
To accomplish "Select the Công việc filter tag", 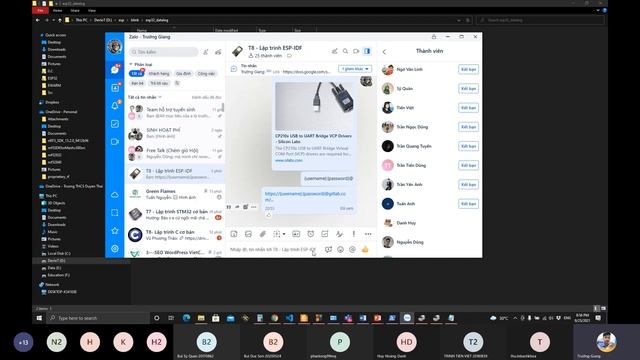I will pyautogui.click(x=206, y=73).
